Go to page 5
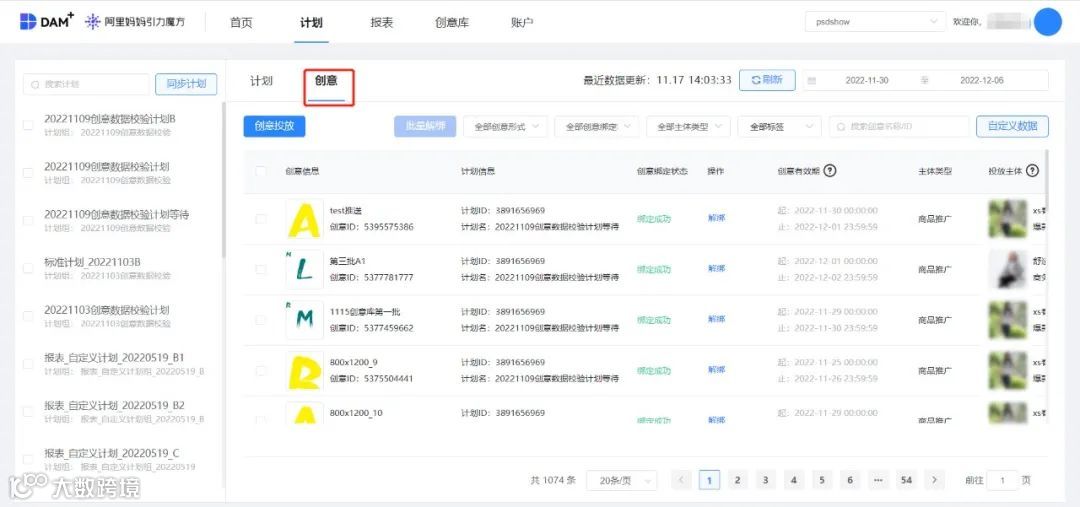 (x=822, y=480)
